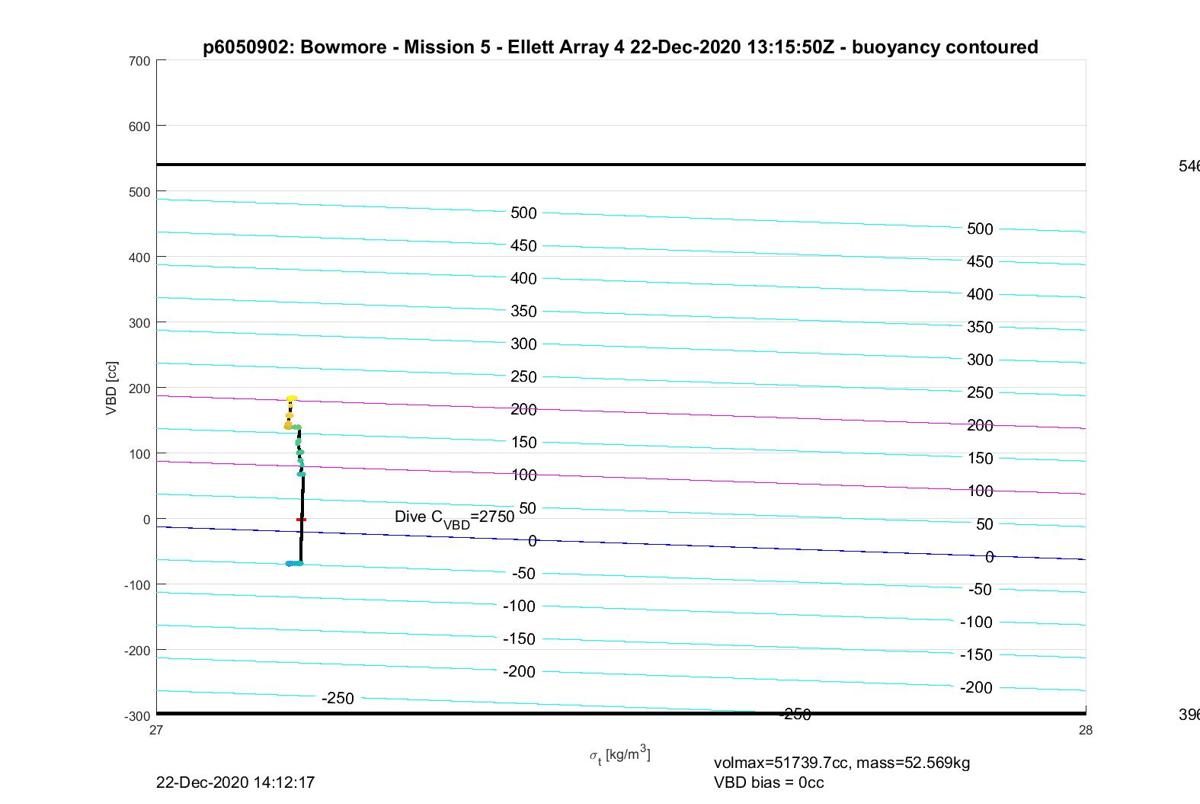
Task: Click the y-axis tick label '600'
Action: 139,126
